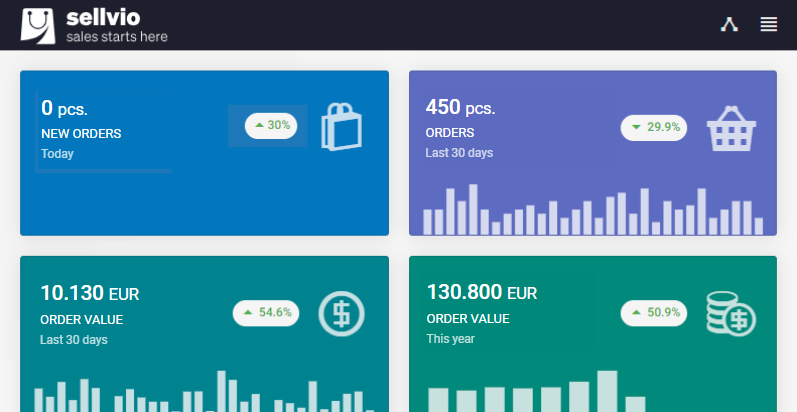Click the '10.130 EUR' value
This screenshot has width=797, height=412.
tap(89, 293)
